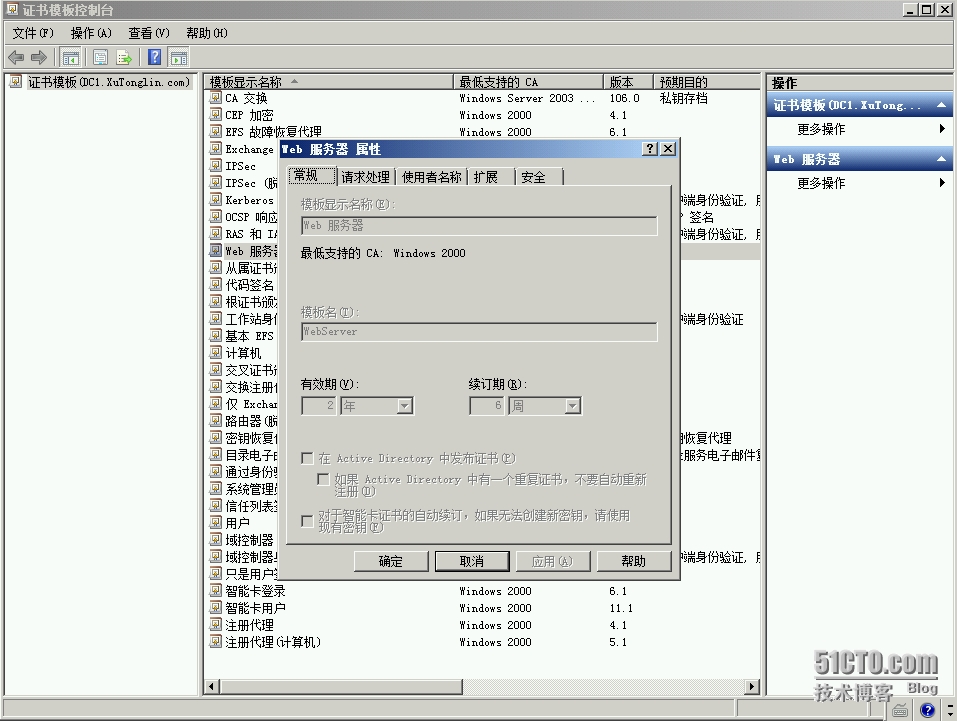
Task: Click the certificate icon of CA 交换
Action: [x=215, y=98]
